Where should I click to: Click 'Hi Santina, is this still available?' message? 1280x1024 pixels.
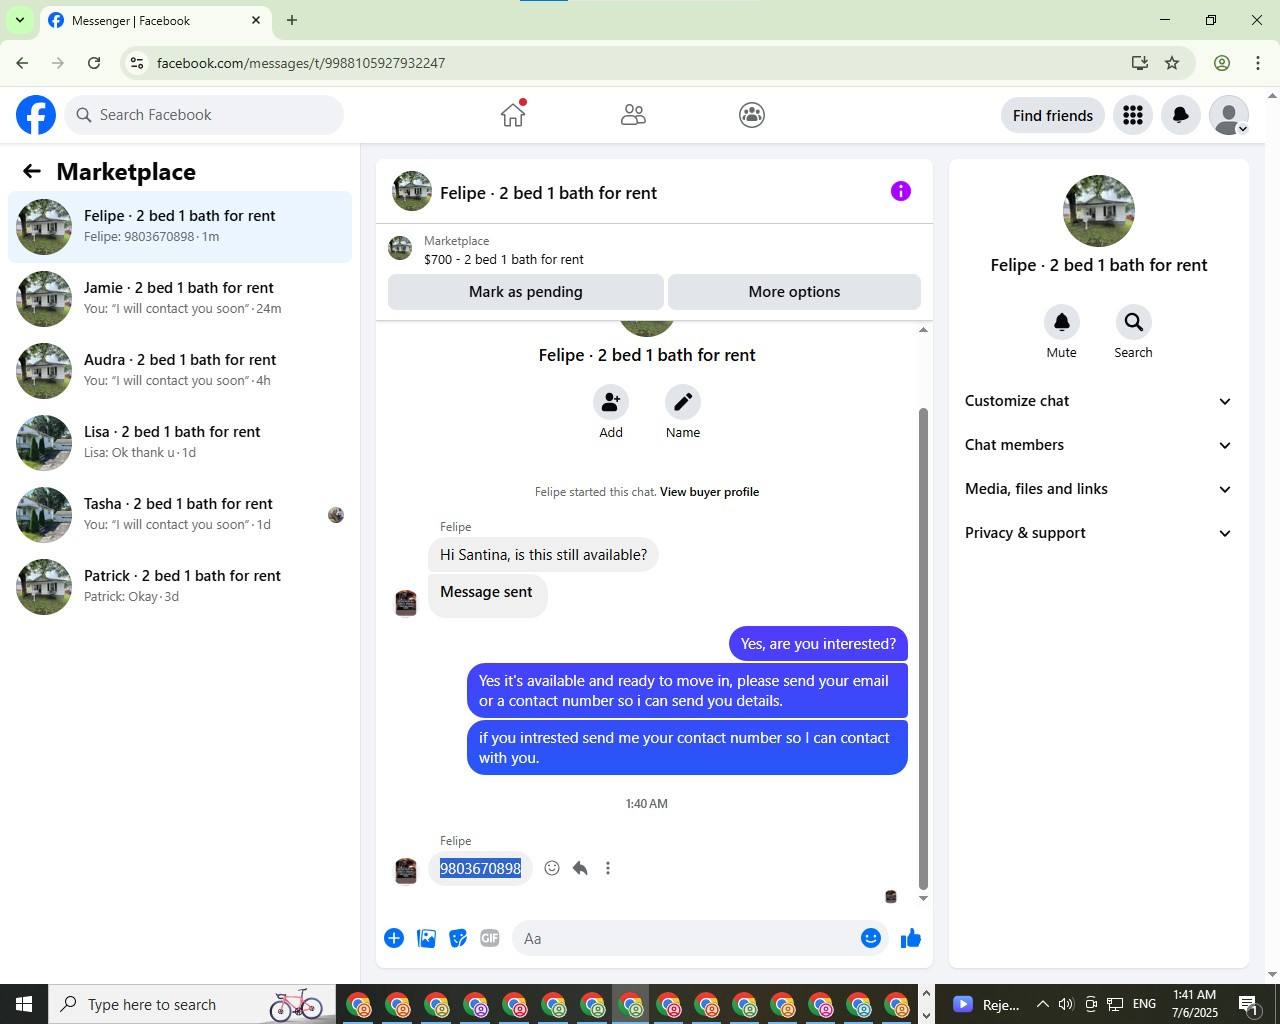[x=543, y=555]
